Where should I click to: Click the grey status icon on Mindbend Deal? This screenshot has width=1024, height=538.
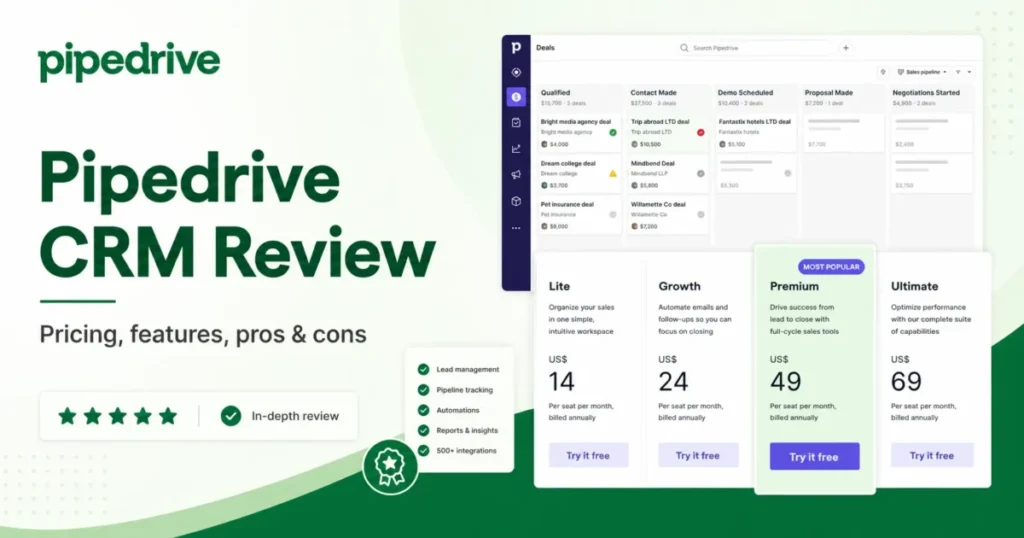(x=701, y=174)
